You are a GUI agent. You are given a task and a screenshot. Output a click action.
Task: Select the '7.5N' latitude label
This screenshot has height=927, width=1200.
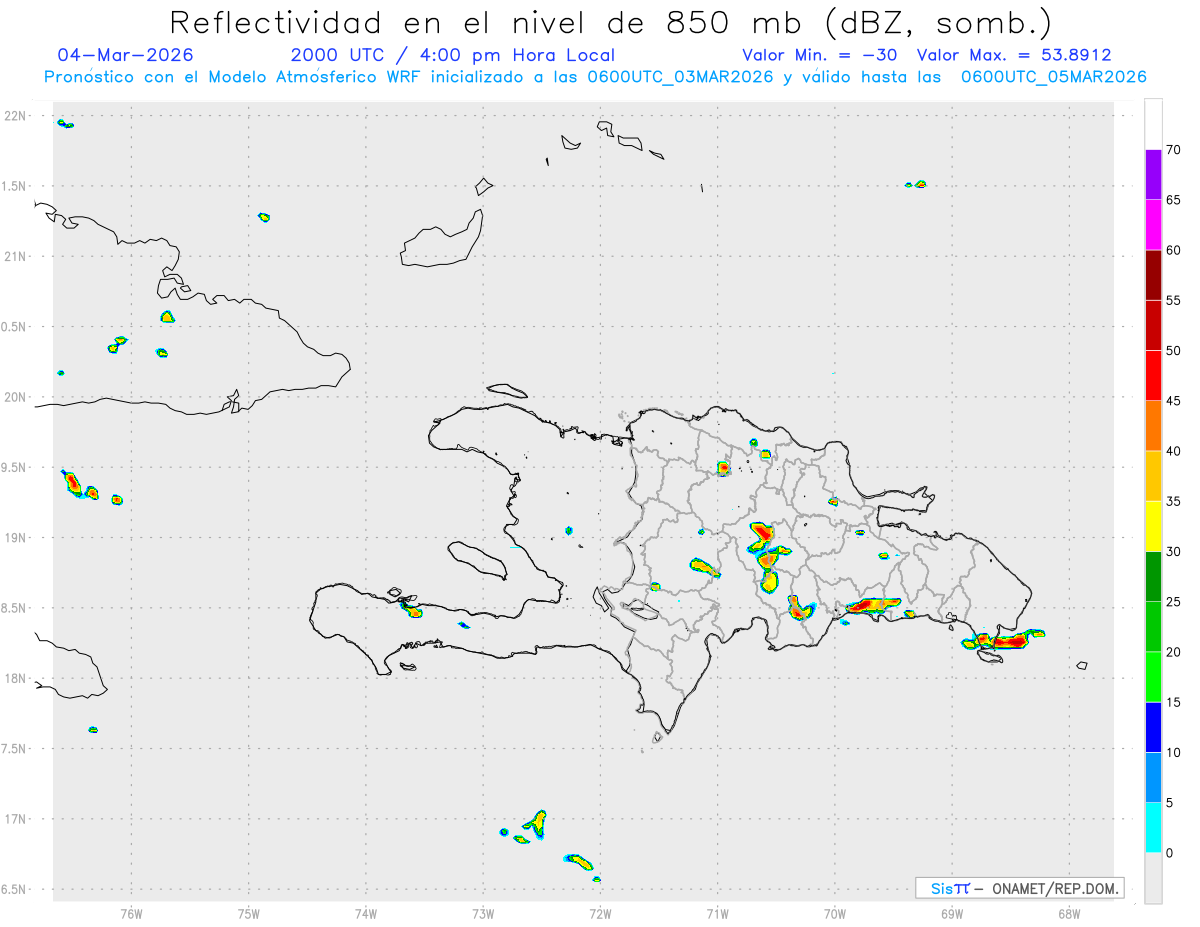pos(15,748)
